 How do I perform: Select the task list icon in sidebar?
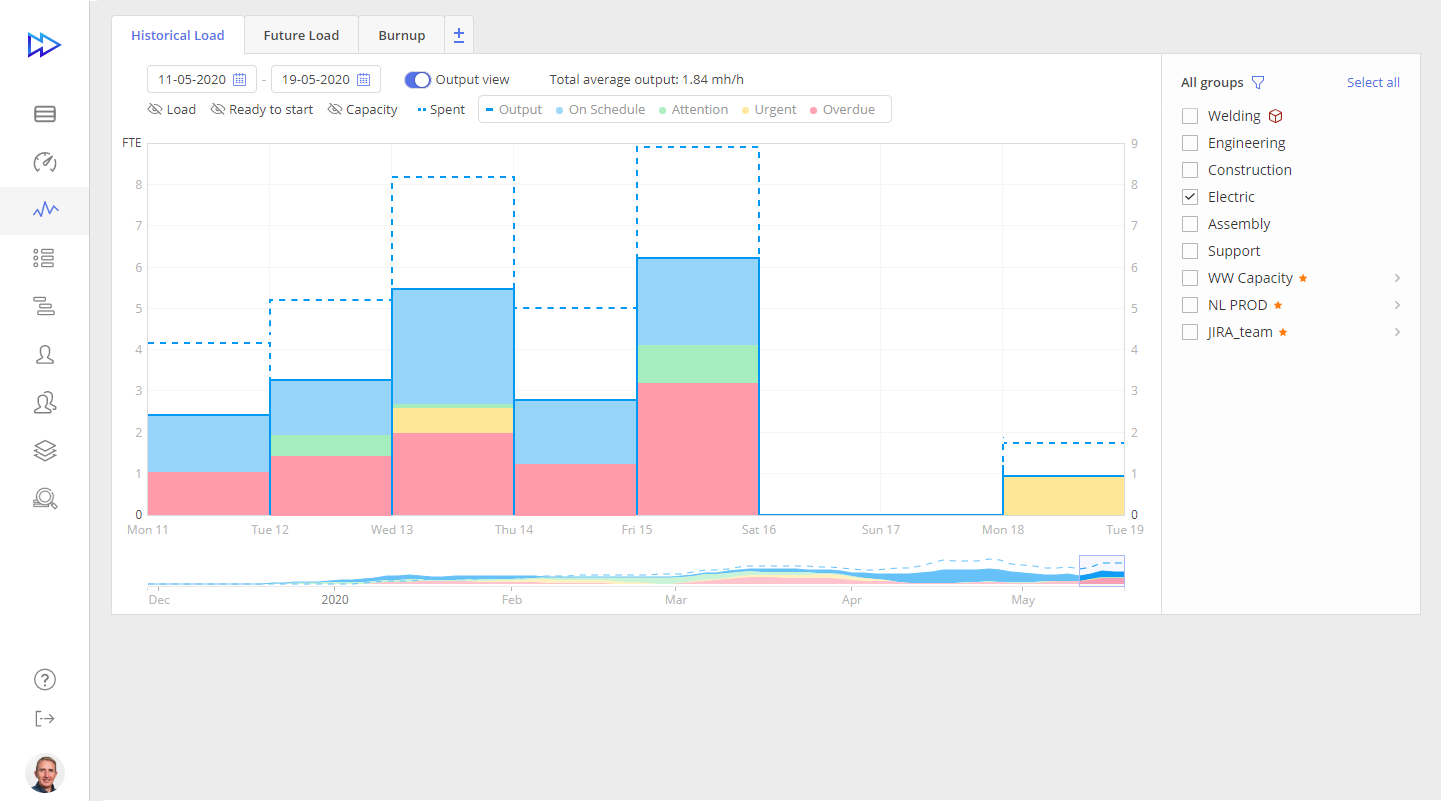(x=44, y=259)
